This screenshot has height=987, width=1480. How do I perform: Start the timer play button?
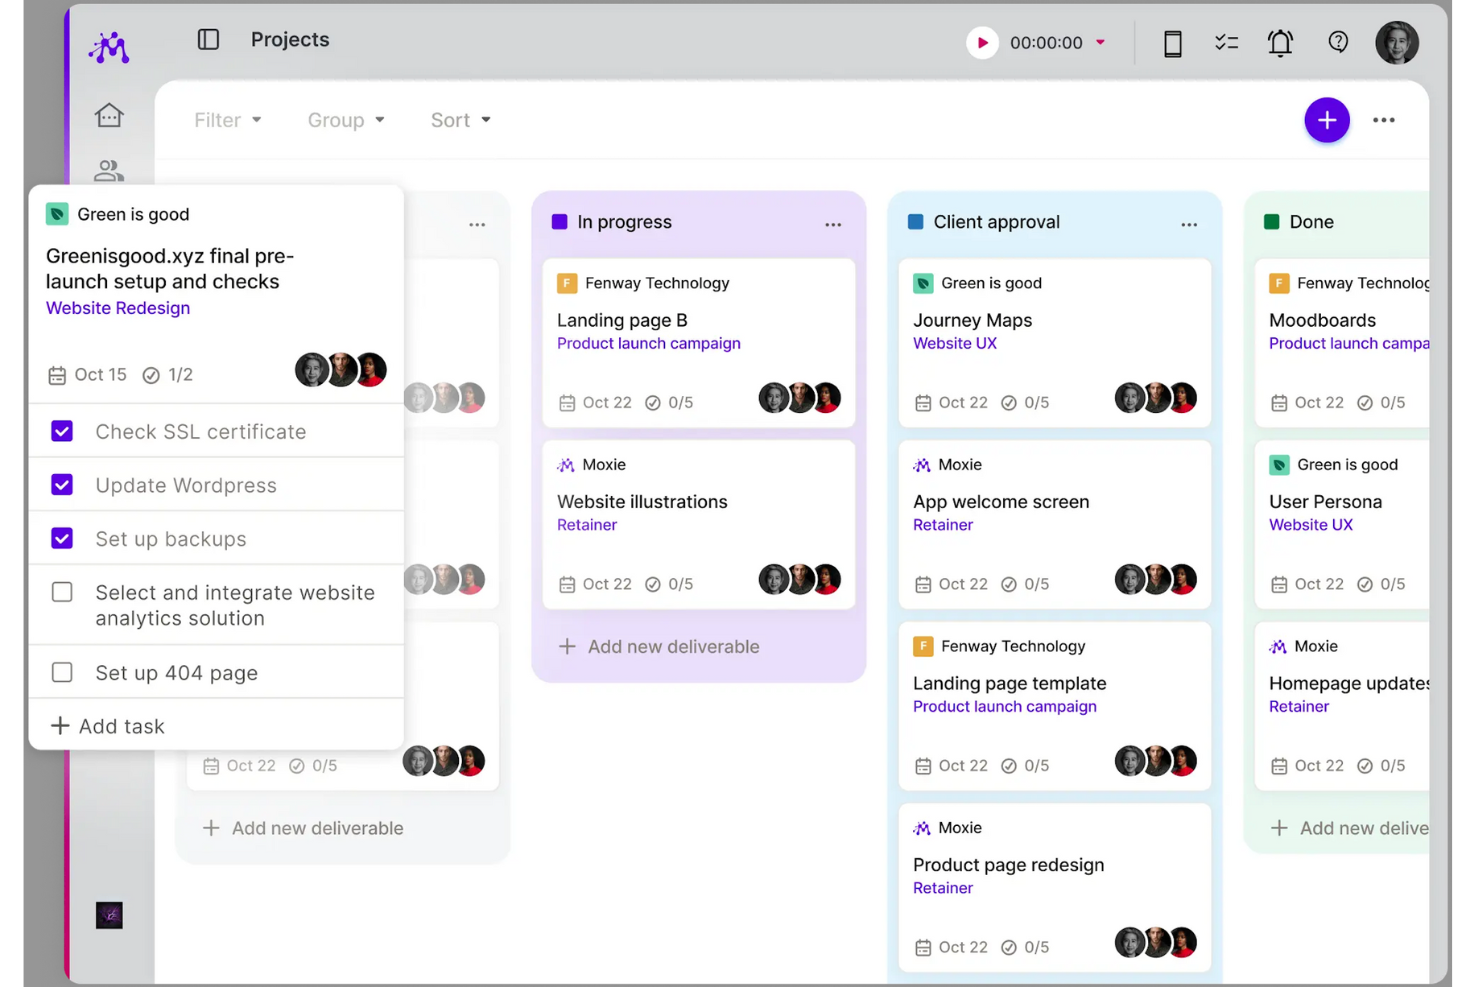(x=982, y=42)
